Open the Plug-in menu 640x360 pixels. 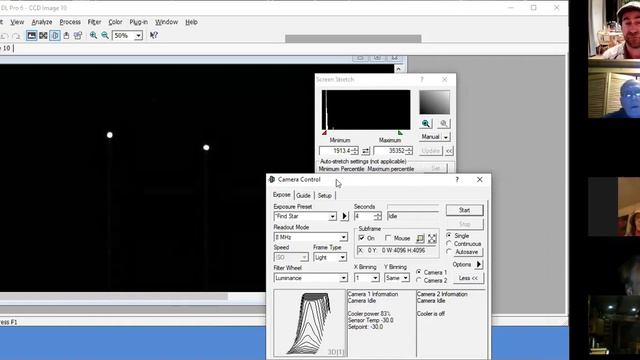pyautogui.click(x=138, y=22)
